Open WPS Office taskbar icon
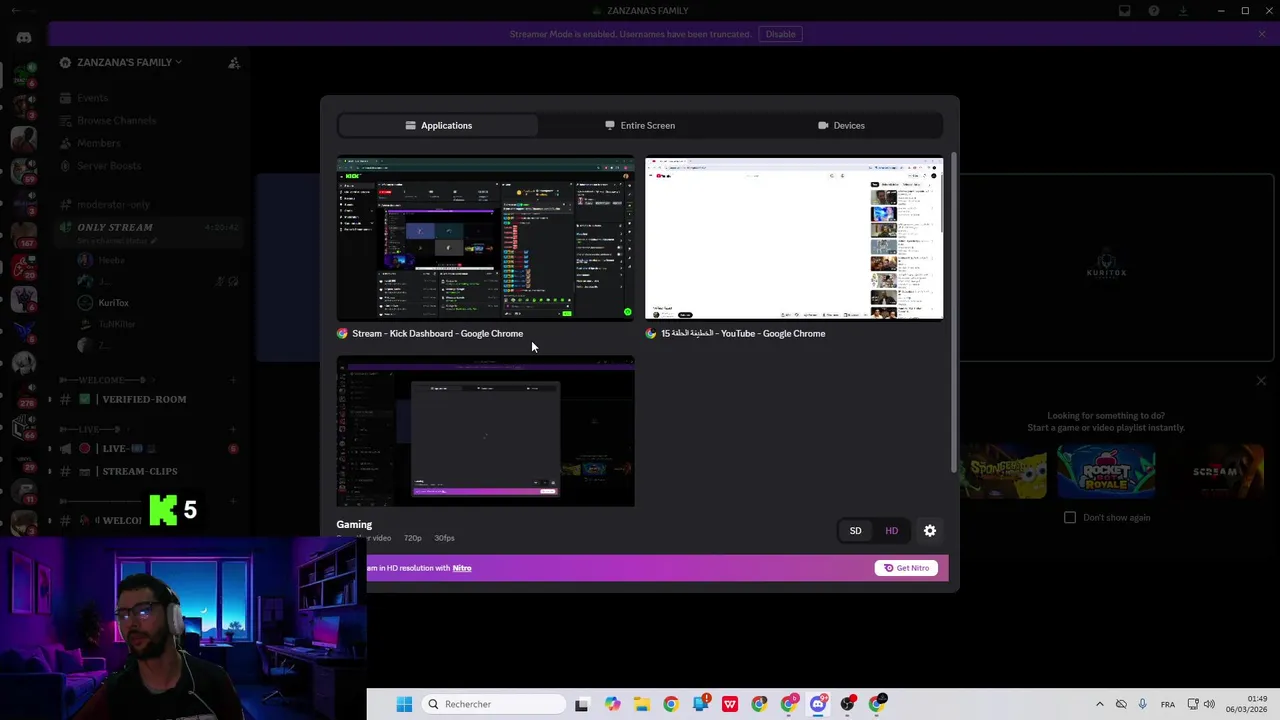The width and height of the screenshot is (1280, 720). 730,704
